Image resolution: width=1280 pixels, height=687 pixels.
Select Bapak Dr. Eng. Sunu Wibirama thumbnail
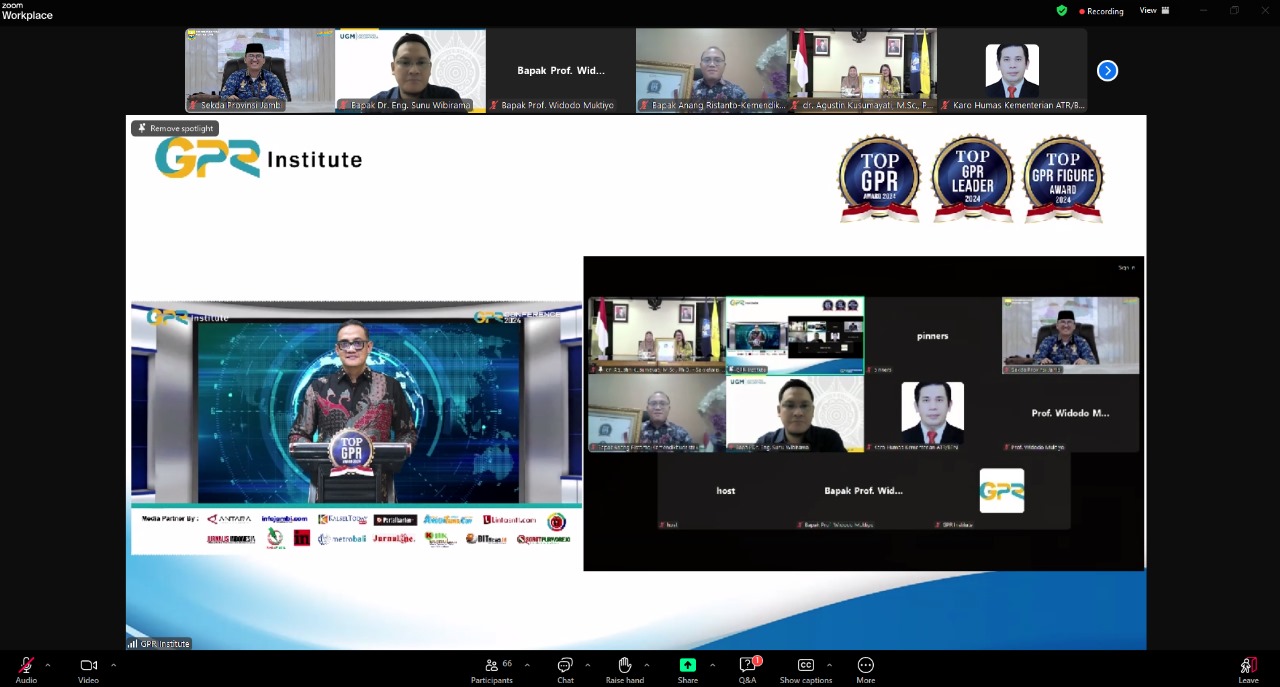coord(410,70)
